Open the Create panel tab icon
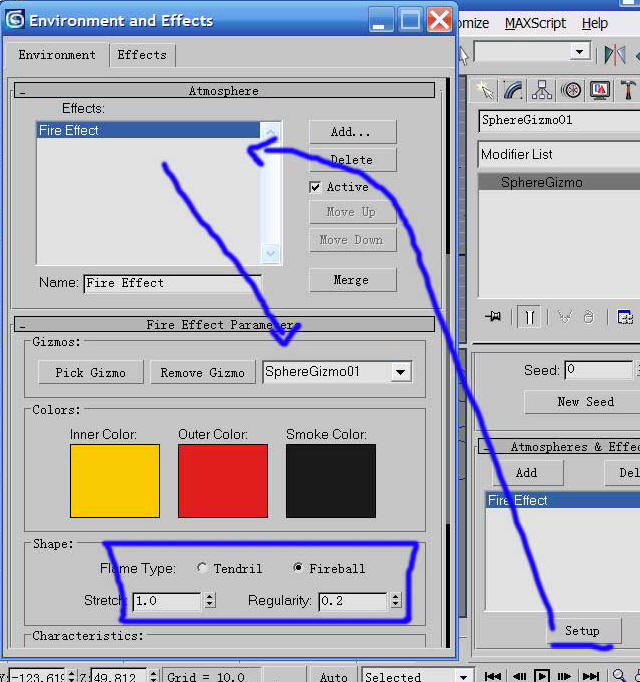 pyautogui.click(x=484, y=90)
